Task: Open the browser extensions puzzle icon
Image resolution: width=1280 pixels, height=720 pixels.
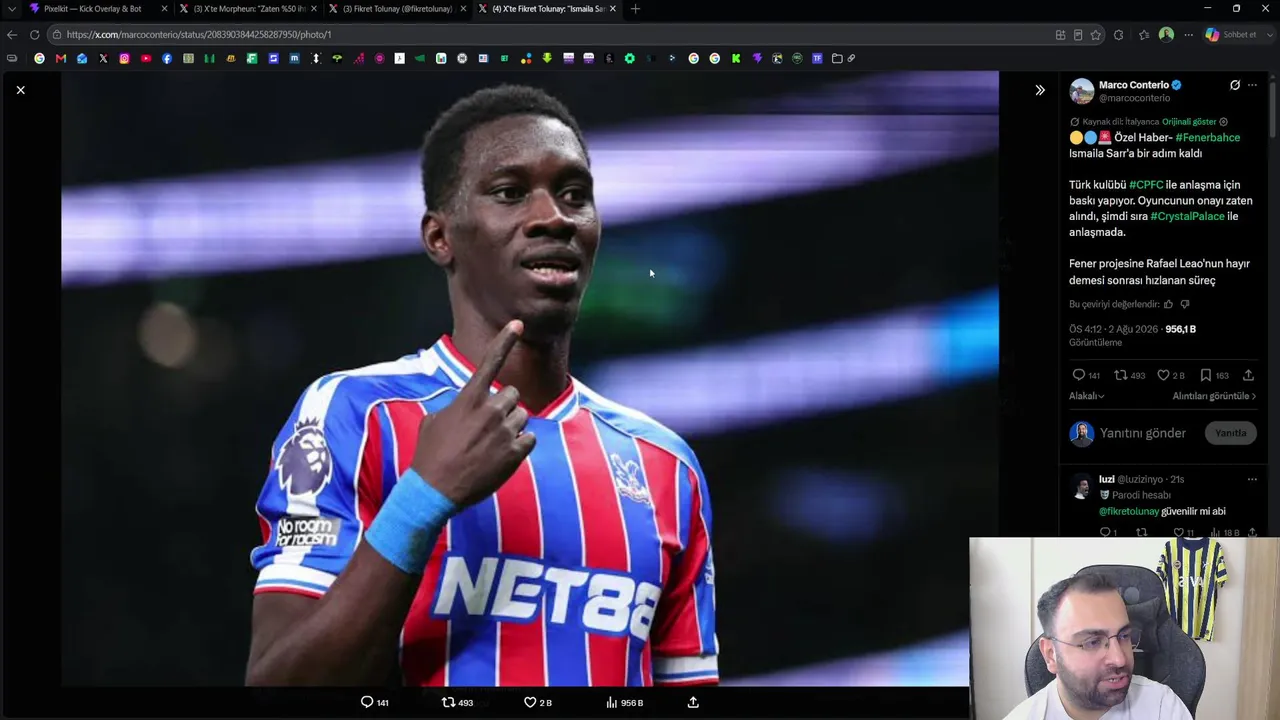Action: (x=1118, y=35)
